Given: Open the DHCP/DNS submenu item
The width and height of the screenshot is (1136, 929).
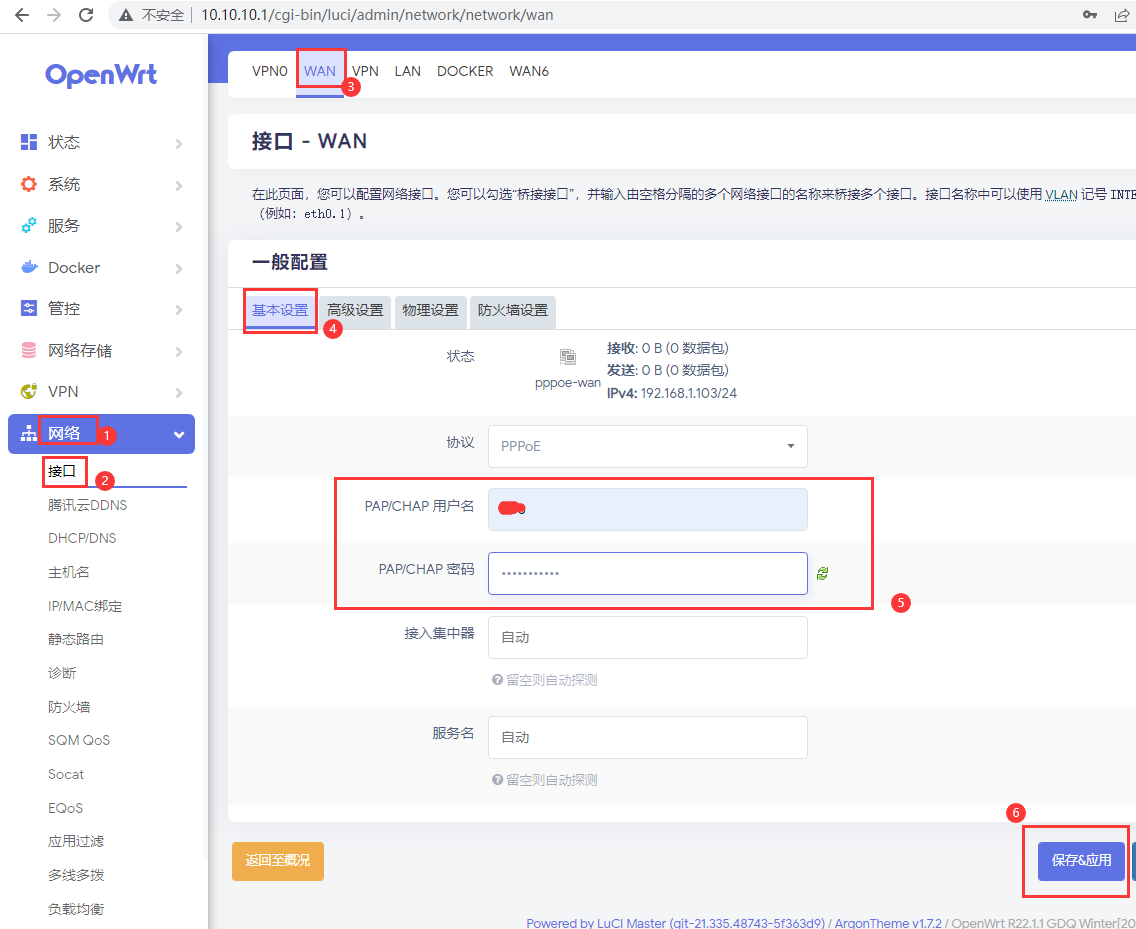Looking at the screenshot, I should coord(82,538).
